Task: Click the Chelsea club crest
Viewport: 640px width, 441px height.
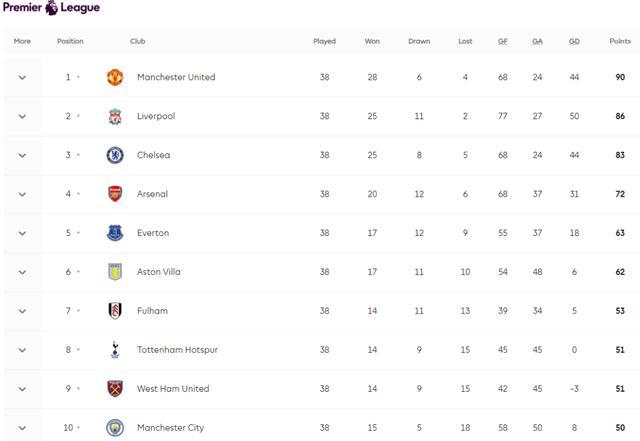Action: [115, 155]
